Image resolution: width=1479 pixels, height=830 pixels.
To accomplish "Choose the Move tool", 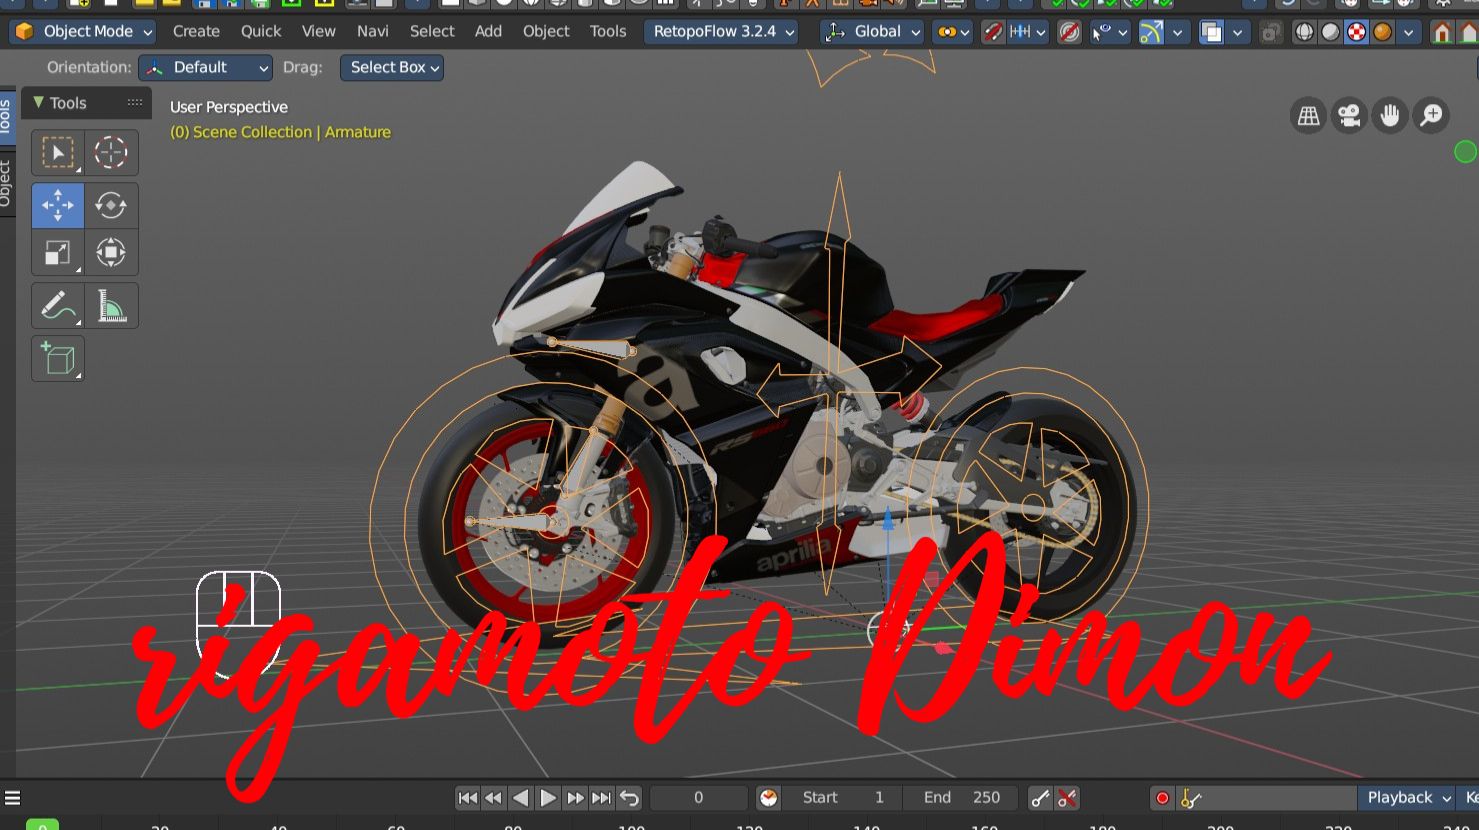I will pos(58,205).
